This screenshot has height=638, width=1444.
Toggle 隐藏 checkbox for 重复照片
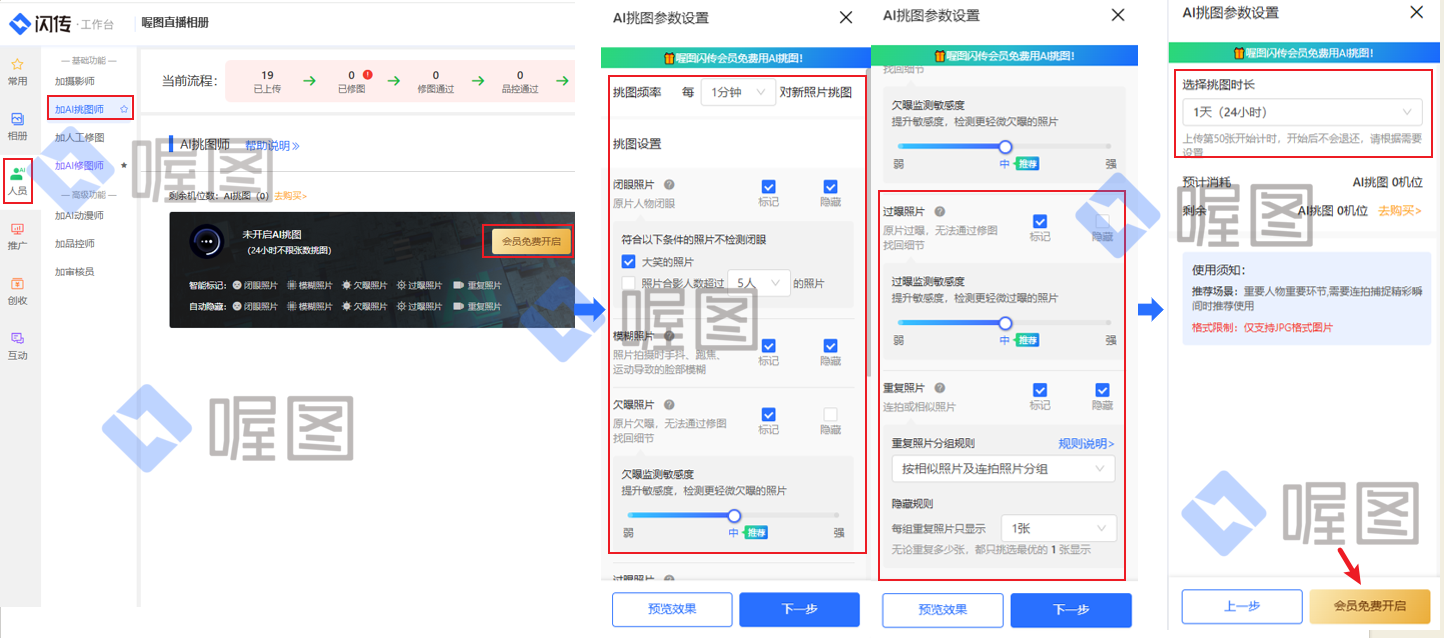(x=1102, y=390)
